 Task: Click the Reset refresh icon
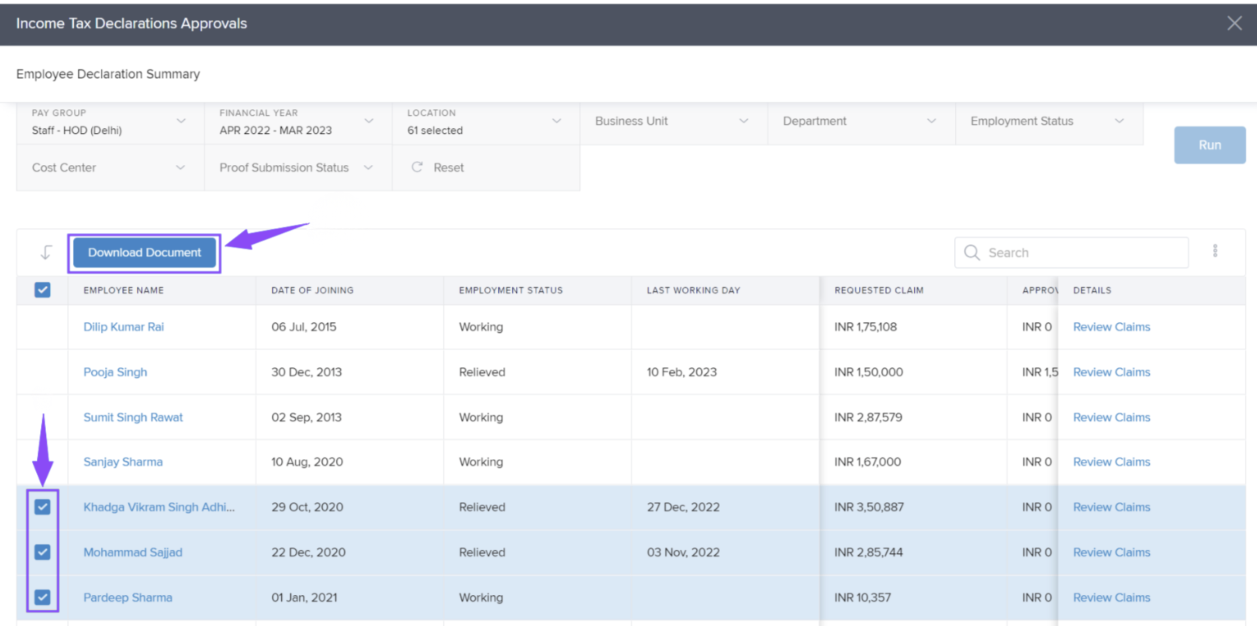417,168
